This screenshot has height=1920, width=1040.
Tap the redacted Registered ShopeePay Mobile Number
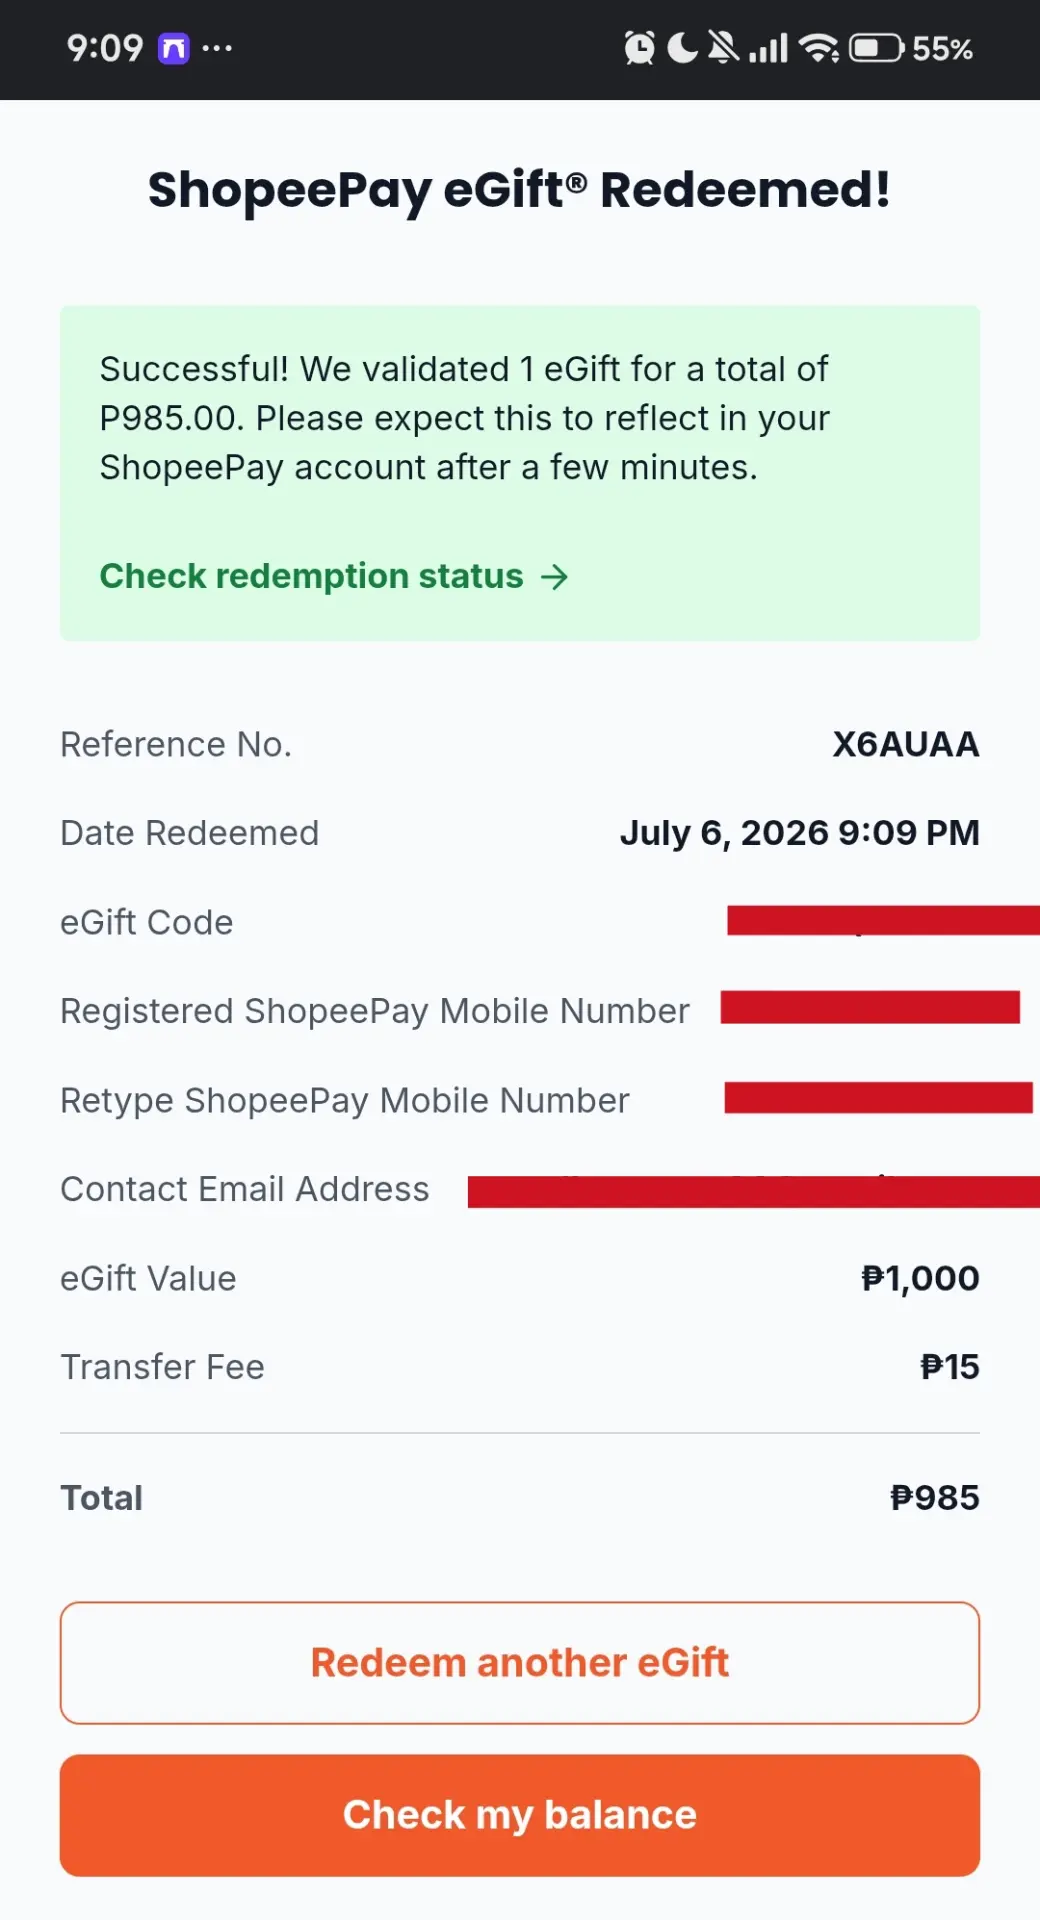click(870, 1008)
